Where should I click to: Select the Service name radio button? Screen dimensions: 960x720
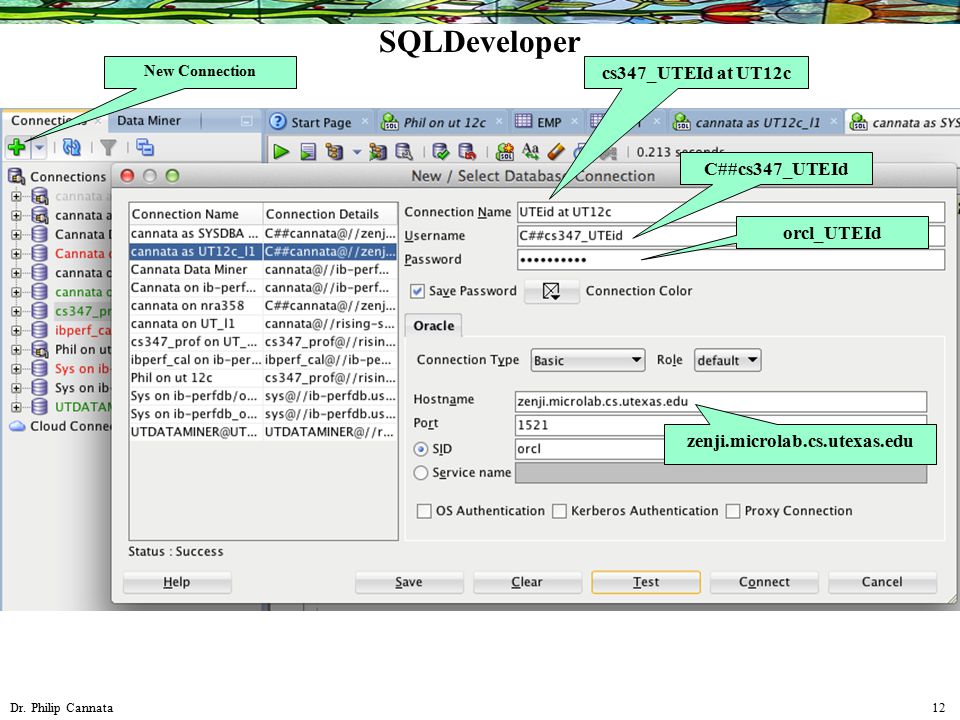point(421,473)
